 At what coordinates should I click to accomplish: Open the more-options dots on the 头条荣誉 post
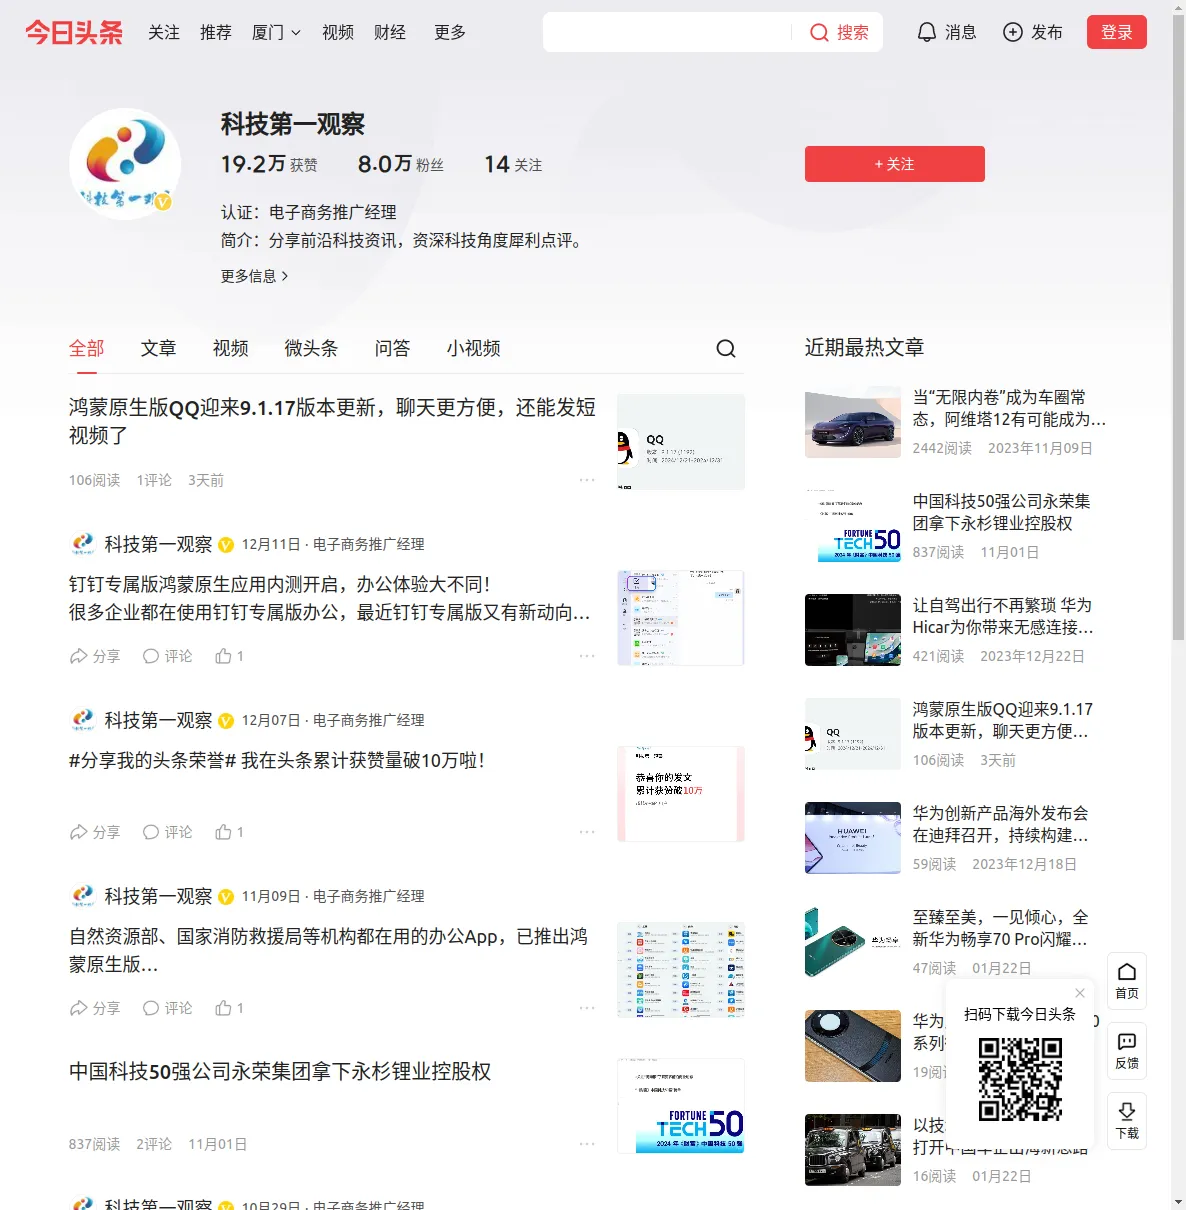click(587, 832)
